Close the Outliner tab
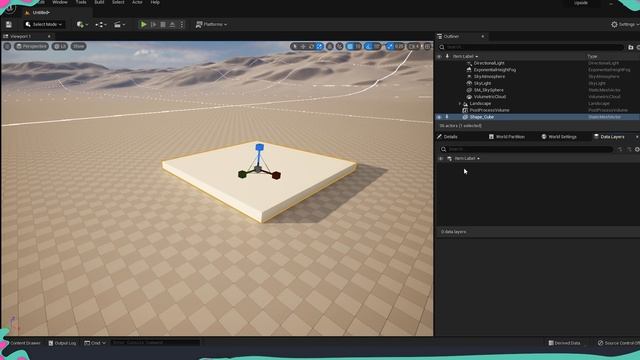Viewport: 640px width, 360px height. click(x=482, y=36)
